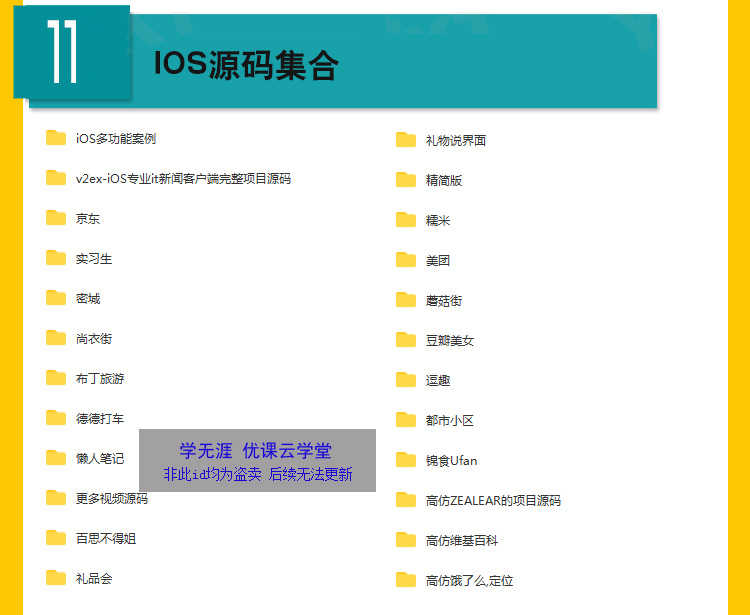
Task: Click folder icon beside v2ex-iOS专业it新闻客户端完整项目源码
Action: click(x=56, y=178)
